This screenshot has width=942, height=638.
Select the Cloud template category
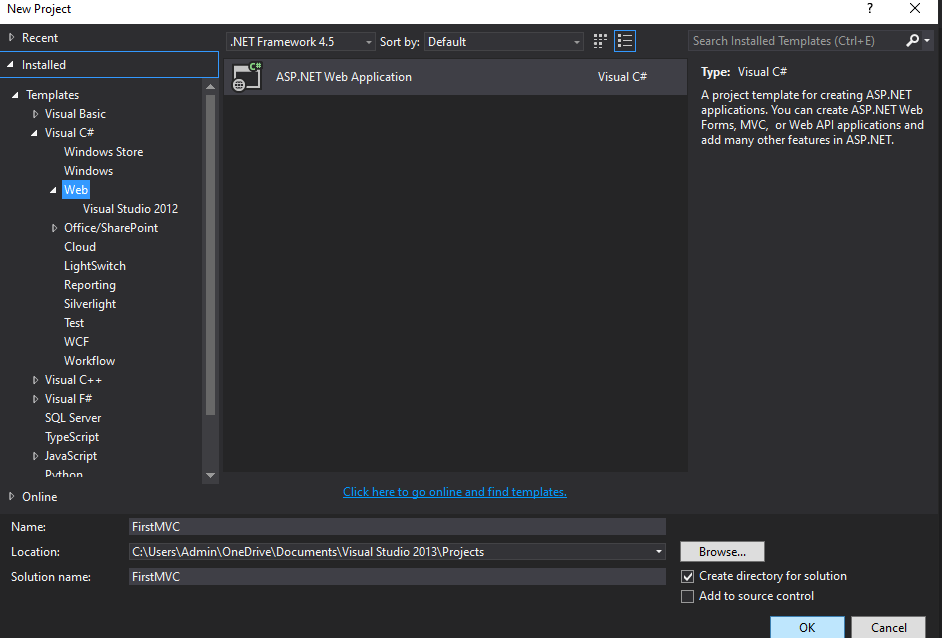[80, 247]
